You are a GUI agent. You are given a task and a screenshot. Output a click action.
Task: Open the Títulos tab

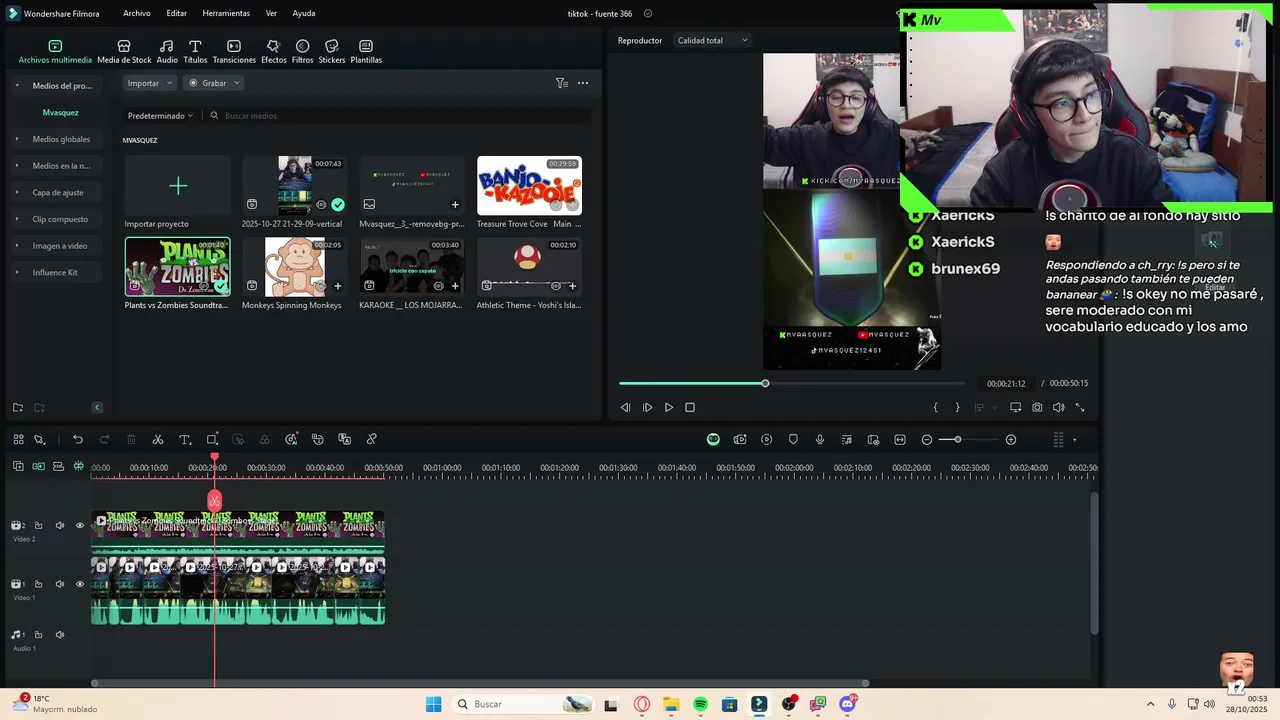(x=195, y=52)
